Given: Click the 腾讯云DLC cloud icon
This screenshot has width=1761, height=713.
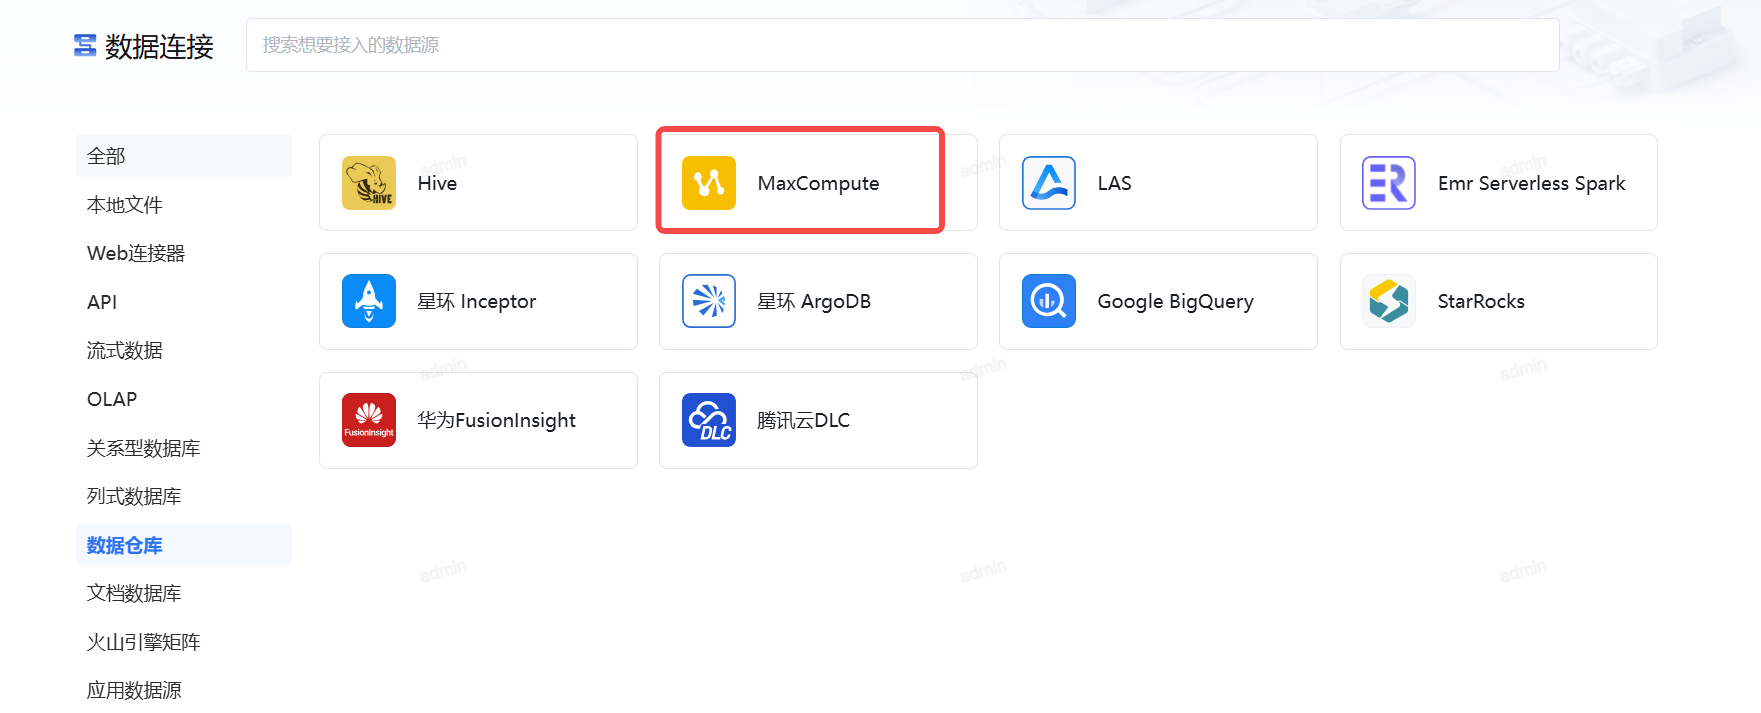Looking at the screenshot, I should [x=708, y=420].
